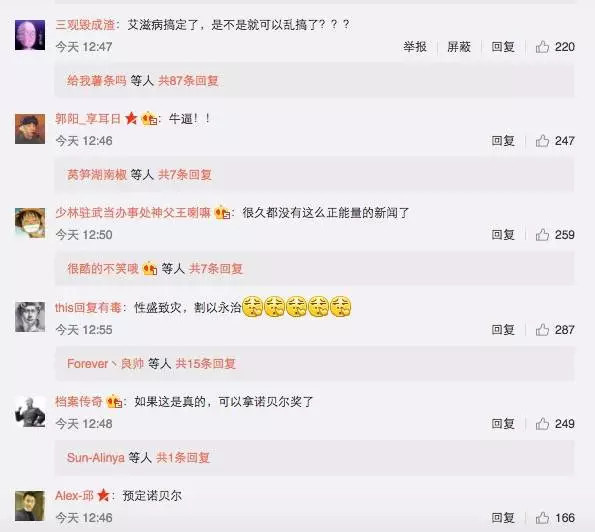Open 三观毁成渣's purple avatar
595x532 pixels.
pyautogui.click(x=30, y=35)
